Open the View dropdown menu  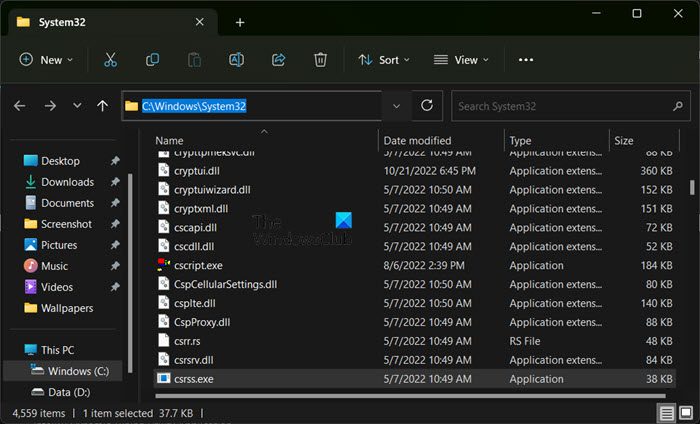coord(461,60)
